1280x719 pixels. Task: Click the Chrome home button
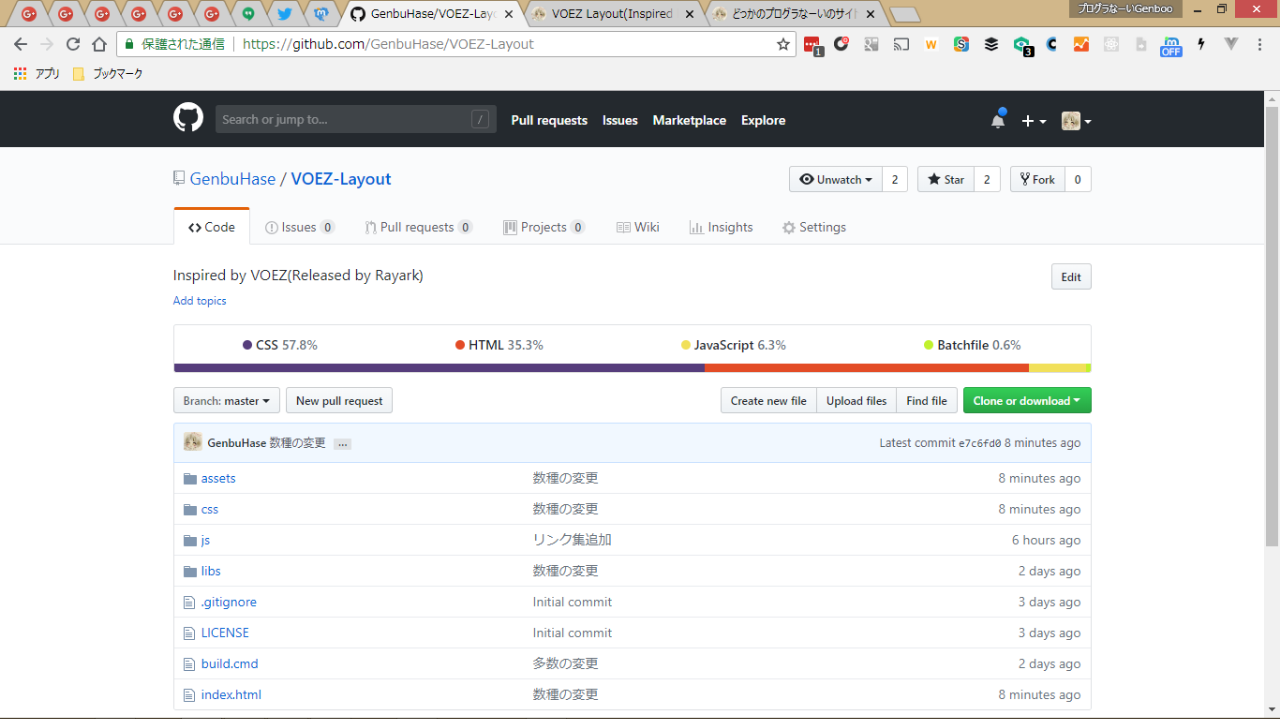99,44
